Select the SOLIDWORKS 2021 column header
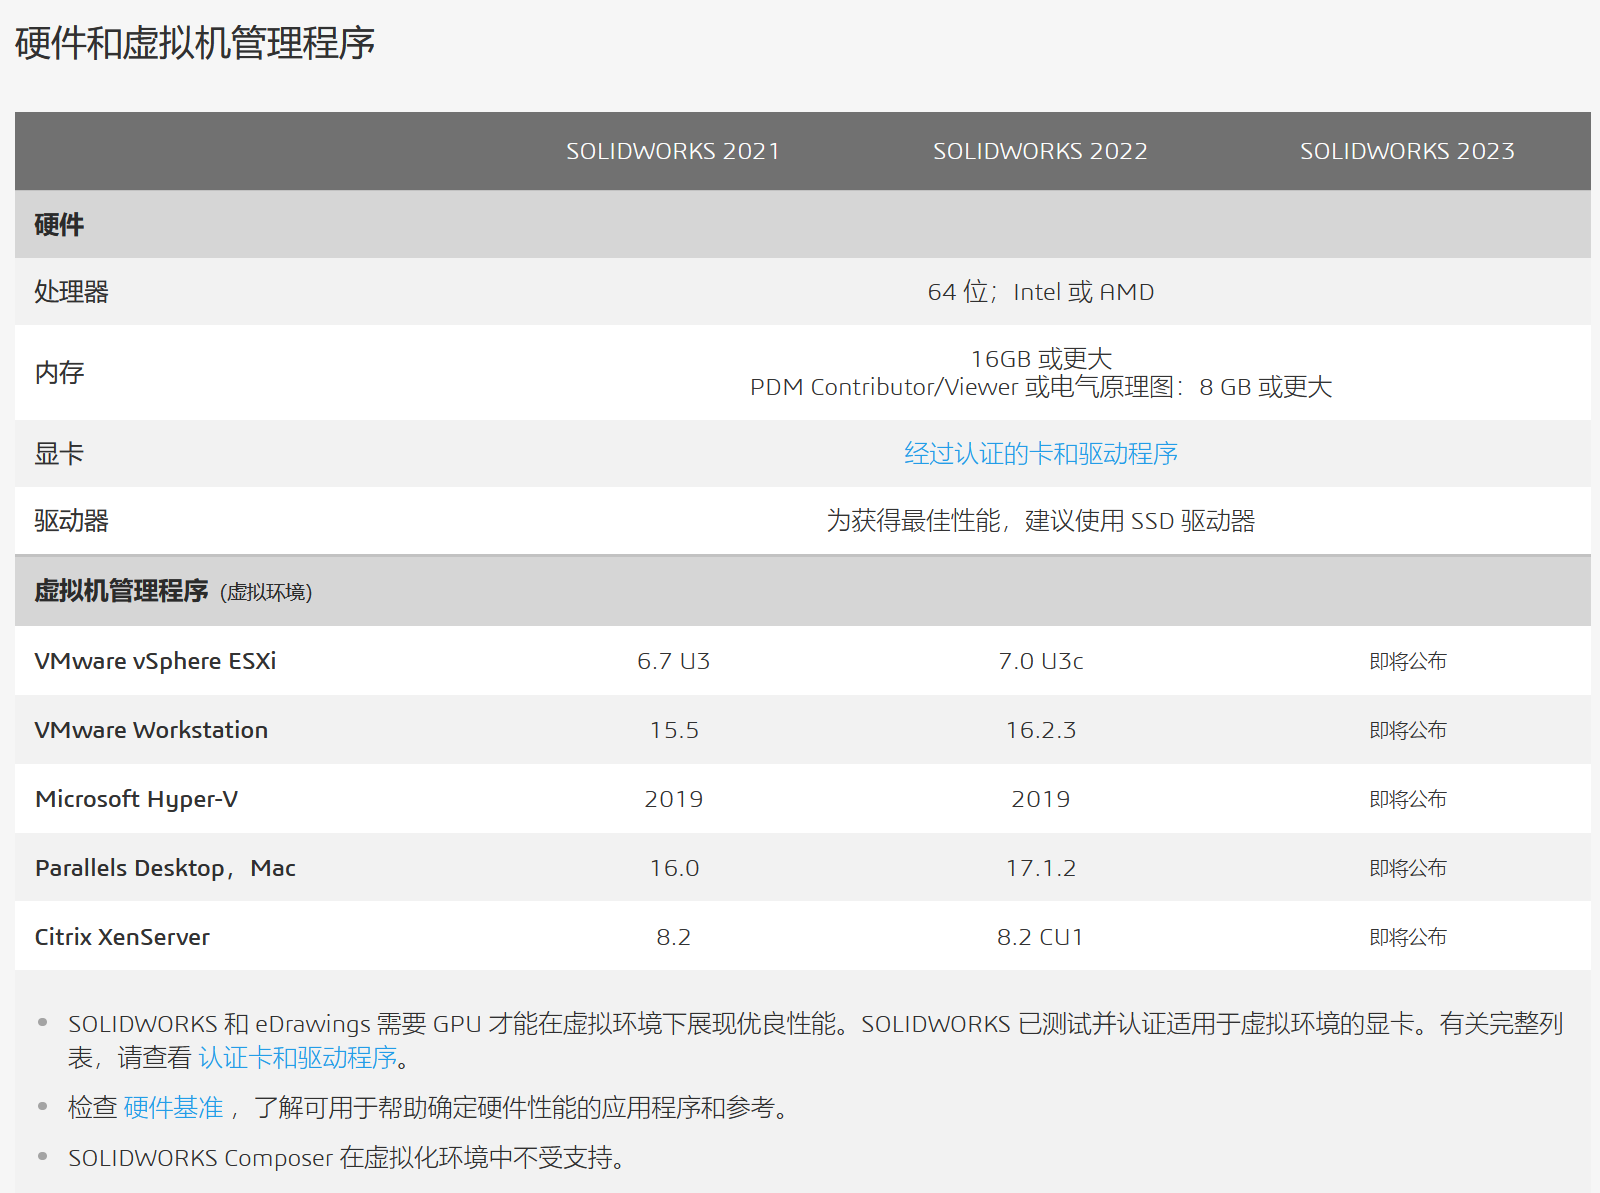The width and height of the screenshot is (1600, 1193). coord(673,151)
